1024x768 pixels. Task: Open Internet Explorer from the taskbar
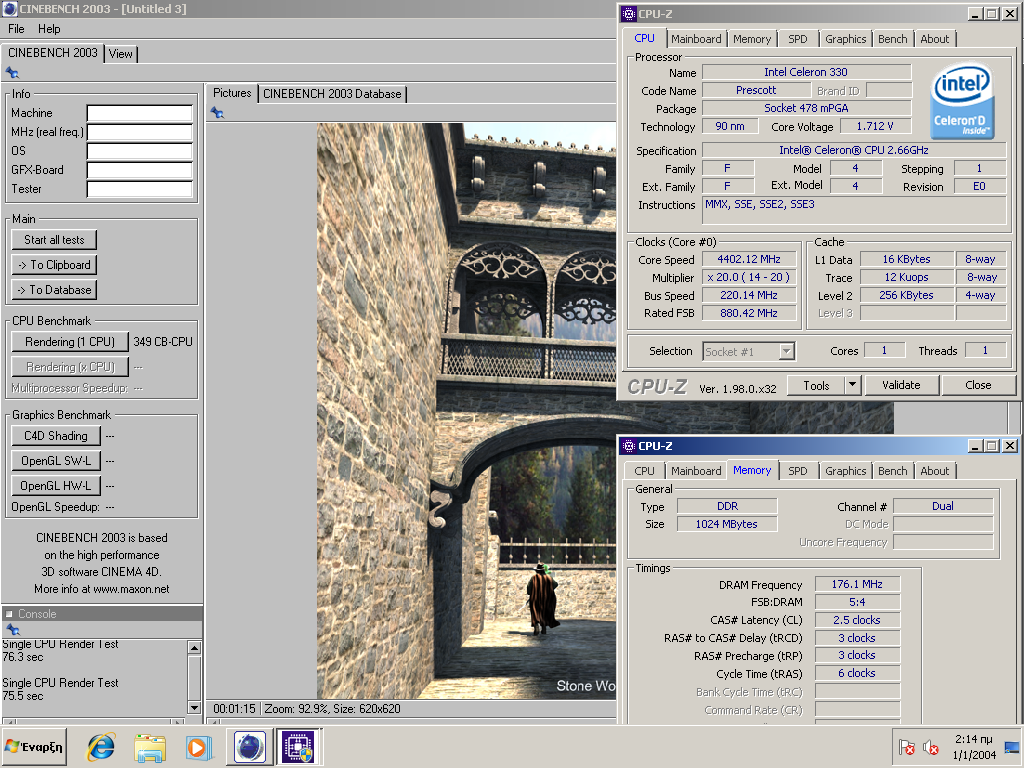(x=101, y=747)
